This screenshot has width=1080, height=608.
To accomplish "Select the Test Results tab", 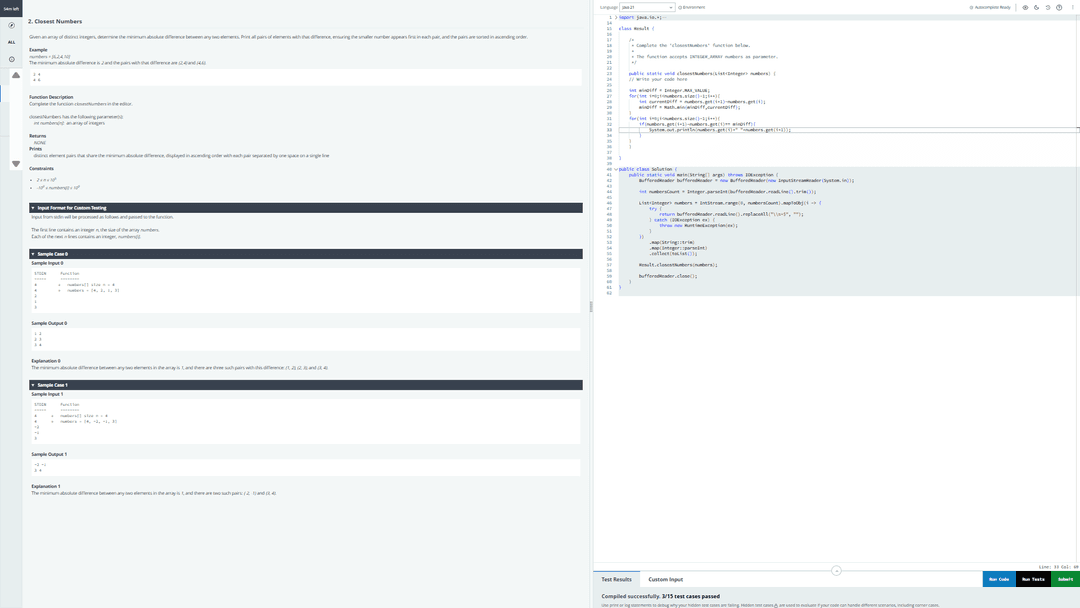I will pos(616,579).
